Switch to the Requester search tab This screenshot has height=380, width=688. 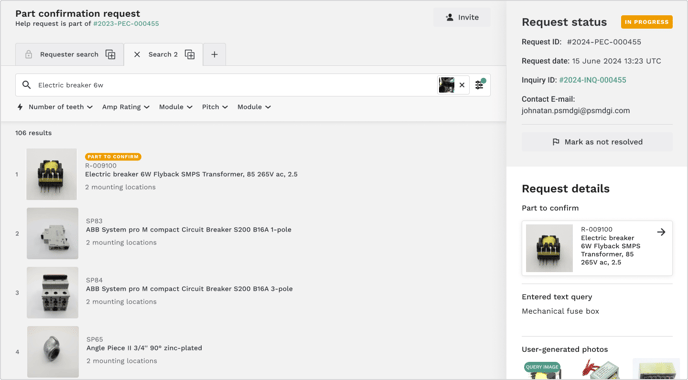coord(69,54)
